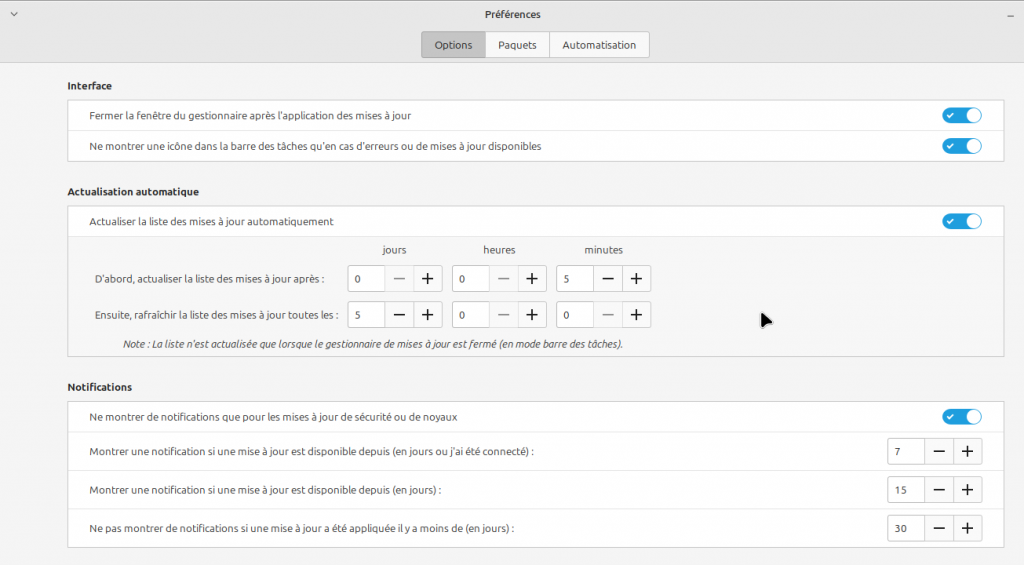
Task: Increase initial refresh delay minutes with plus
Action: 636,278
